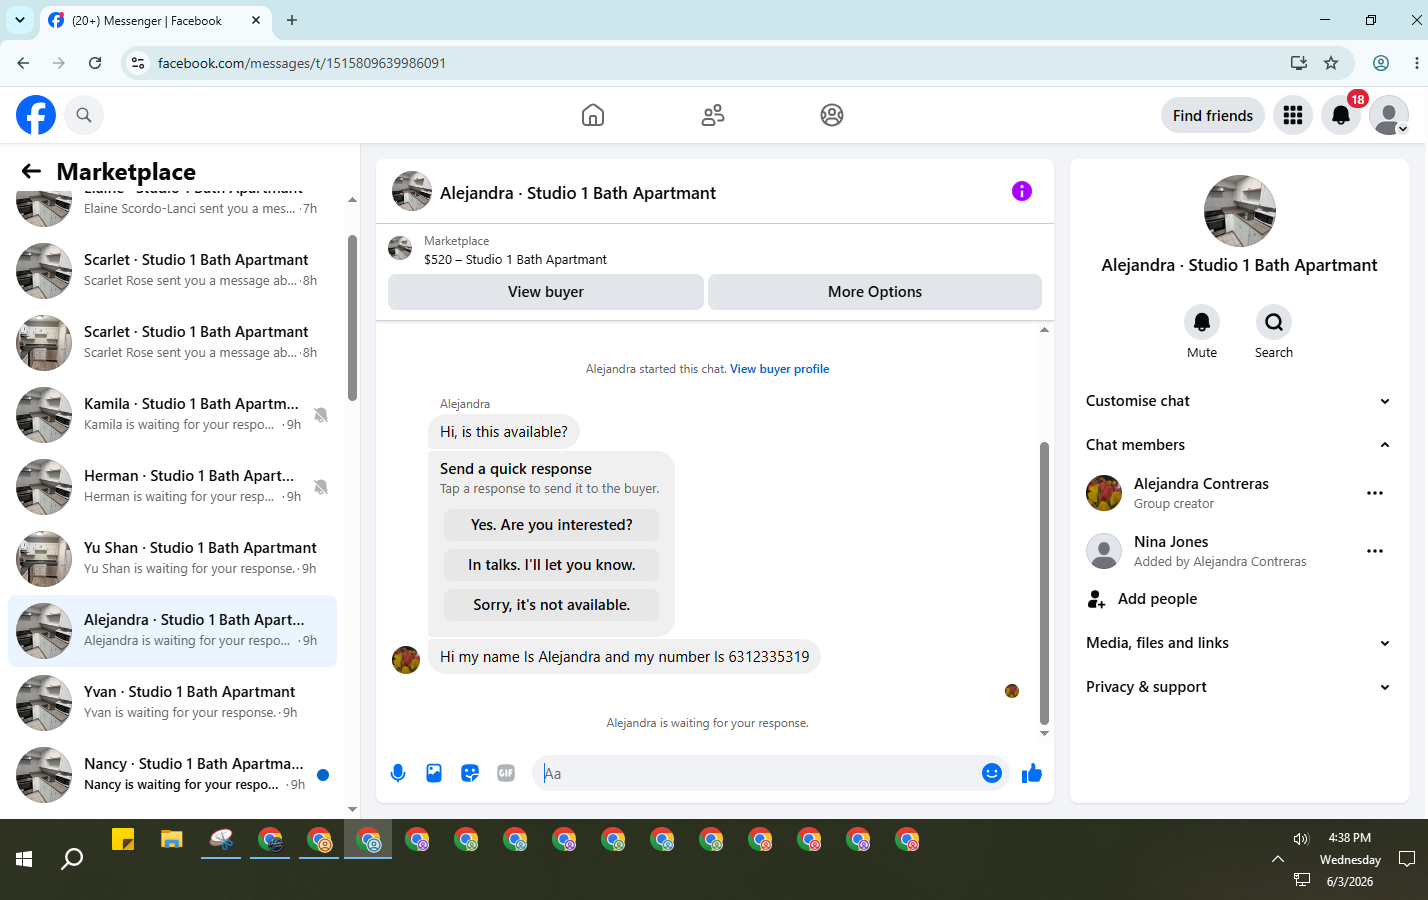Go to the Home feed icon
The height and width of the screenshot is (900, 1428).
593,115
